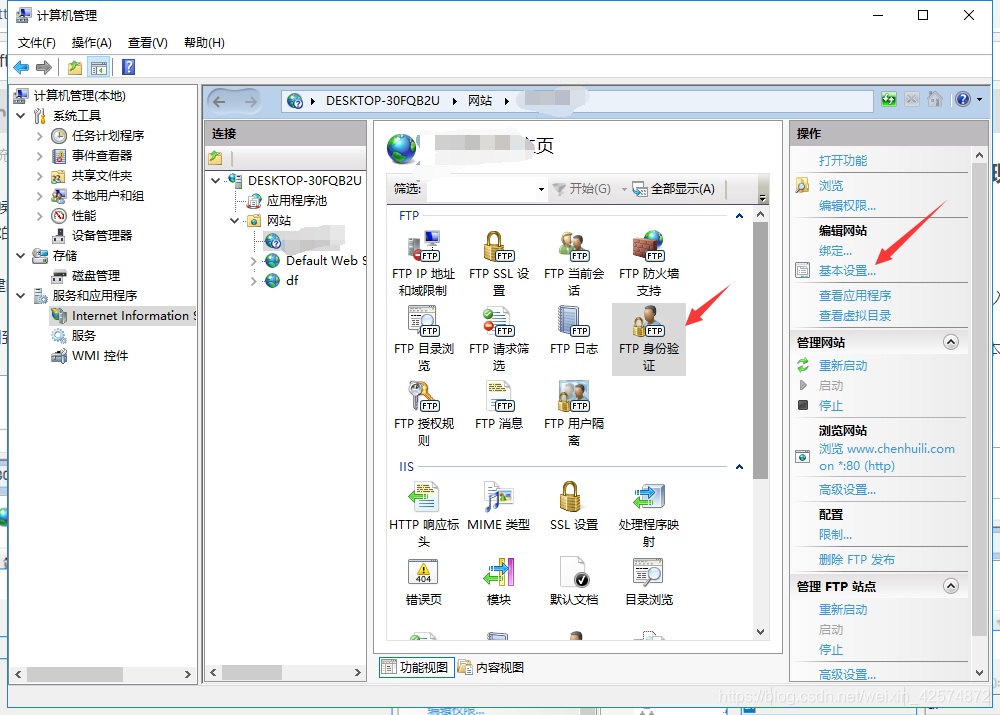The image size is (1000, 715).
Task: Click browse www.chenhuili.com link
Action: point(886,457)
